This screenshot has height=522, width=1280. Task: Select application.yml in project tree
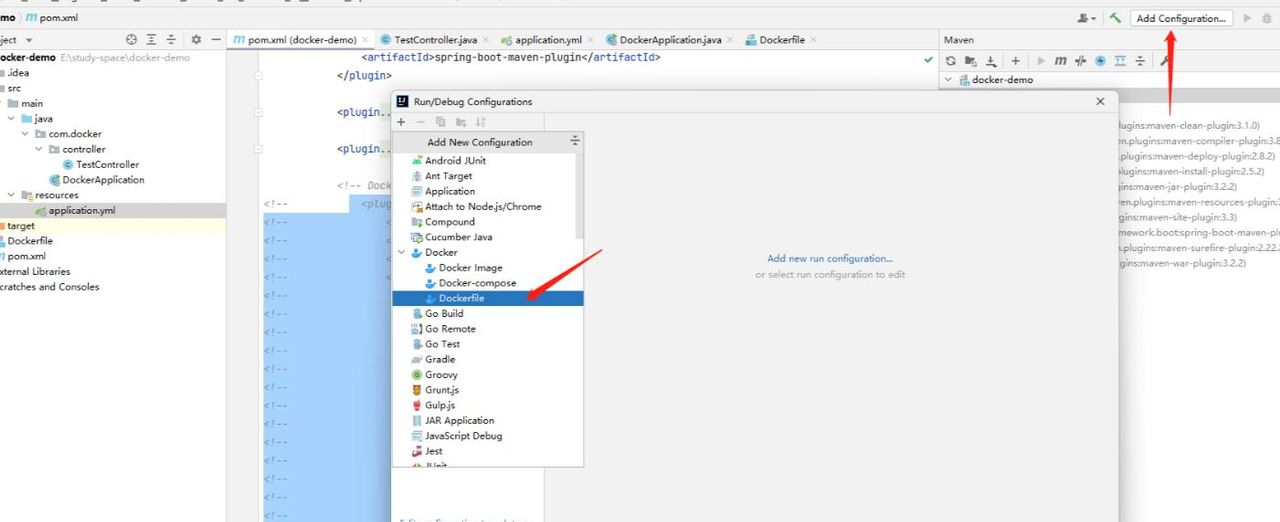tap(81, 211)
